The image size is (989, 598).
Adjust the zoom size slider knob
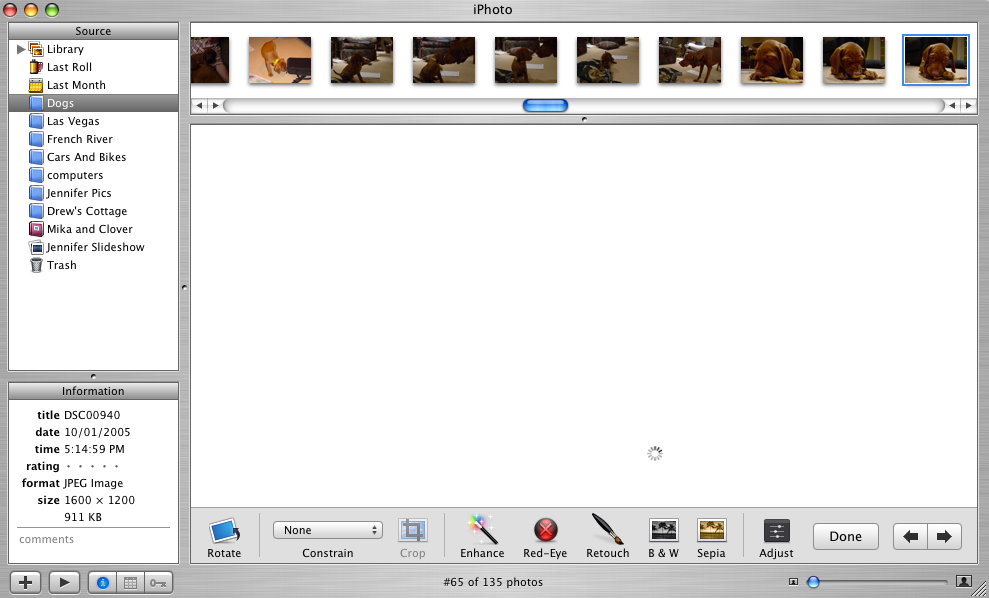point(814,582)
